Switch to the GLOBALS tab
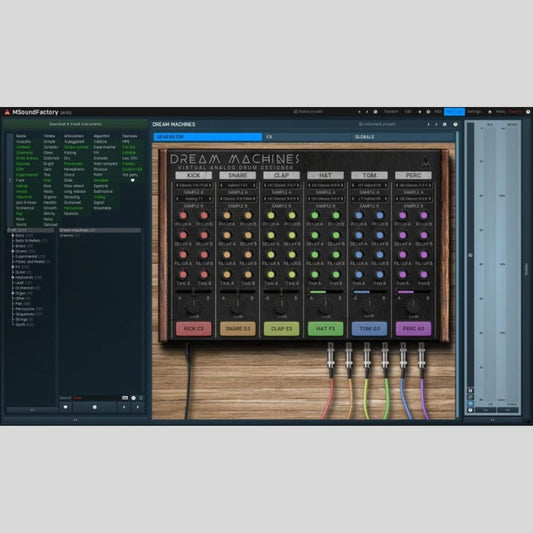 pos(403,137)
